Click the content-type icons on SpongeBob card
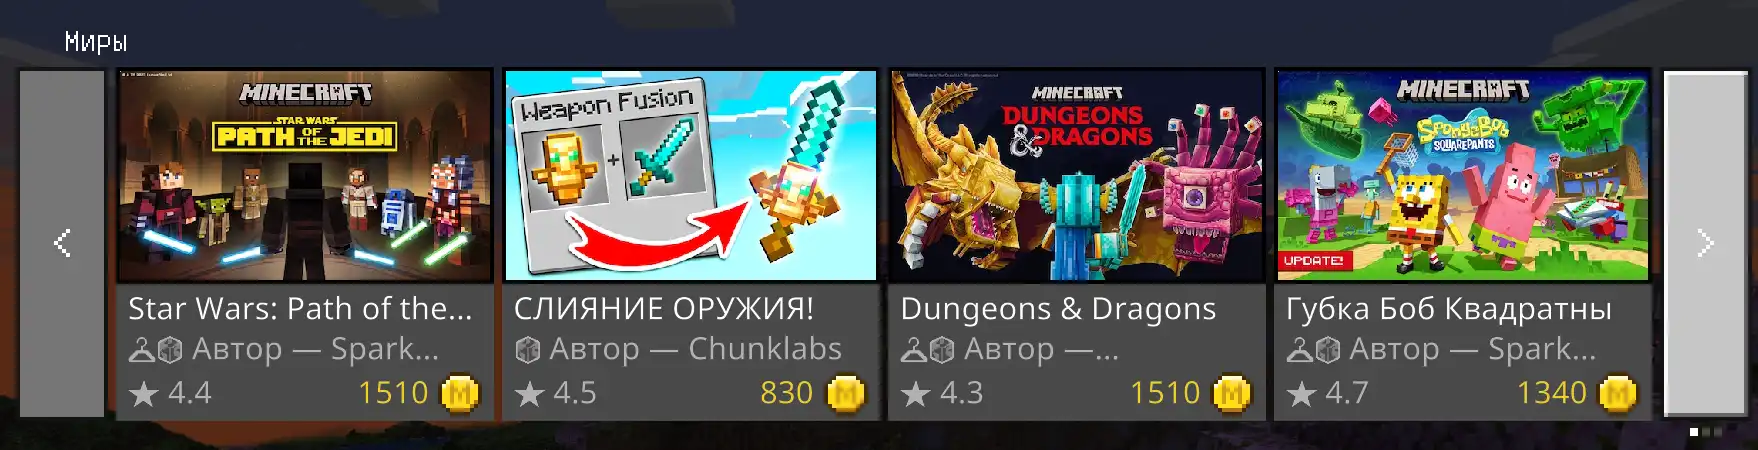 [x=1314, y=350]
